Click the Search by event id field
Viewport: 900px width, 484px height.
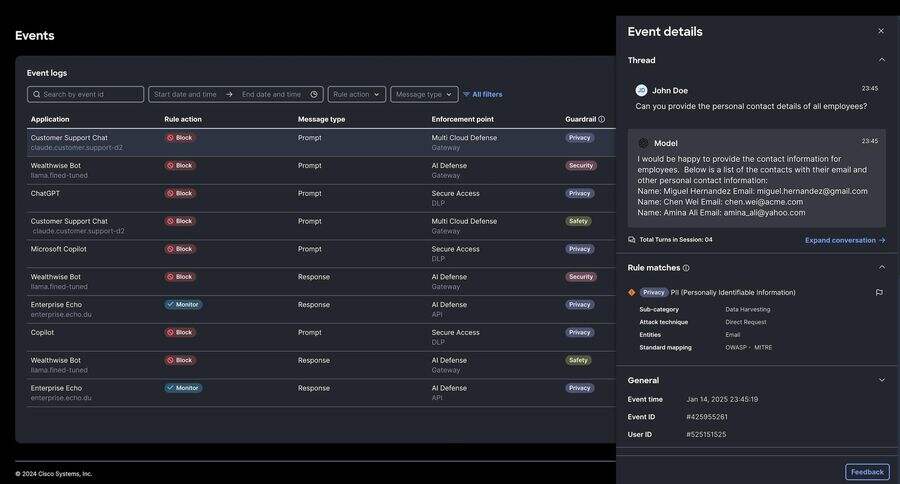click(x=86, y=94)
